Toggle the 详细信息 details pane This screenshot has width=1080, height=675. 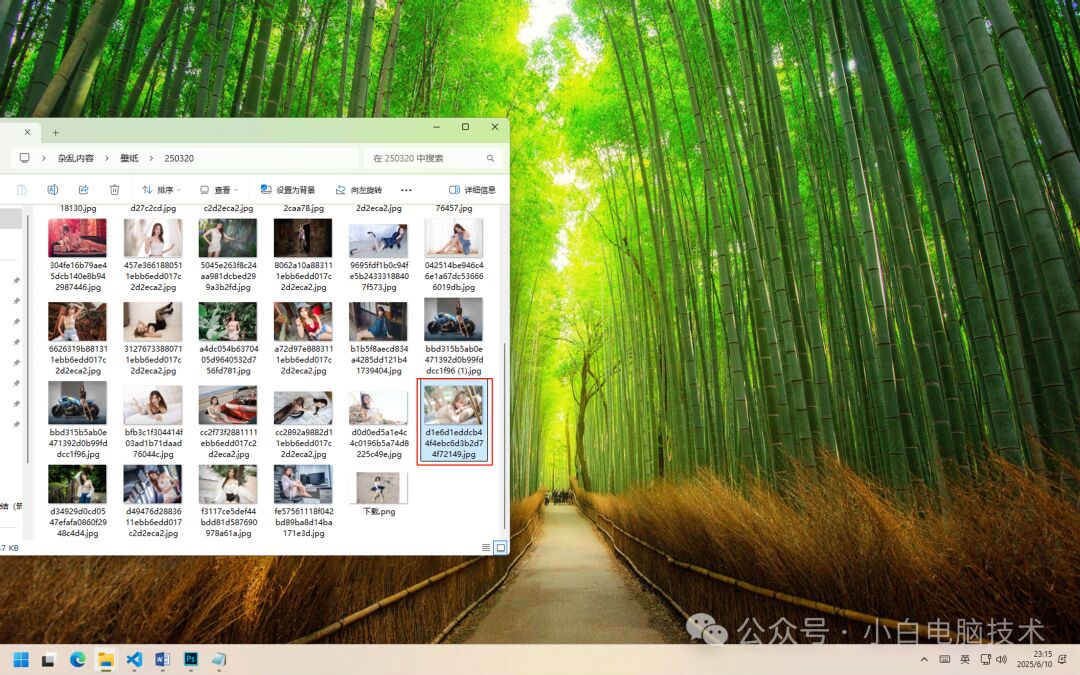pyautogui.click(x=472, y=189)
